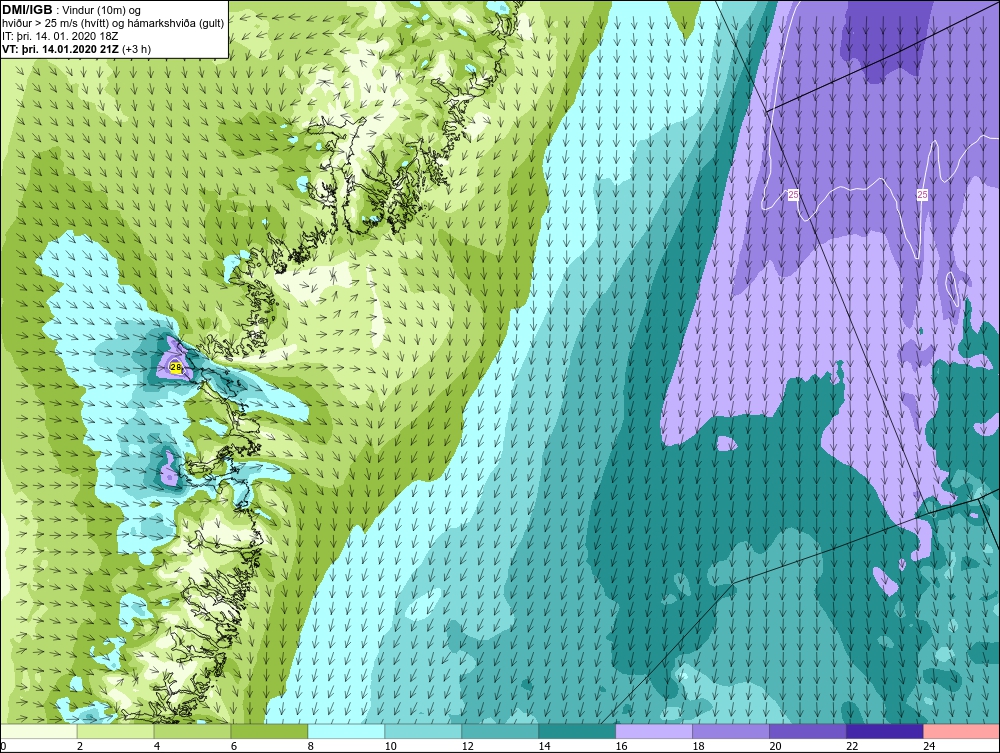Click the legend scale number 24

(x=929, y=746)
